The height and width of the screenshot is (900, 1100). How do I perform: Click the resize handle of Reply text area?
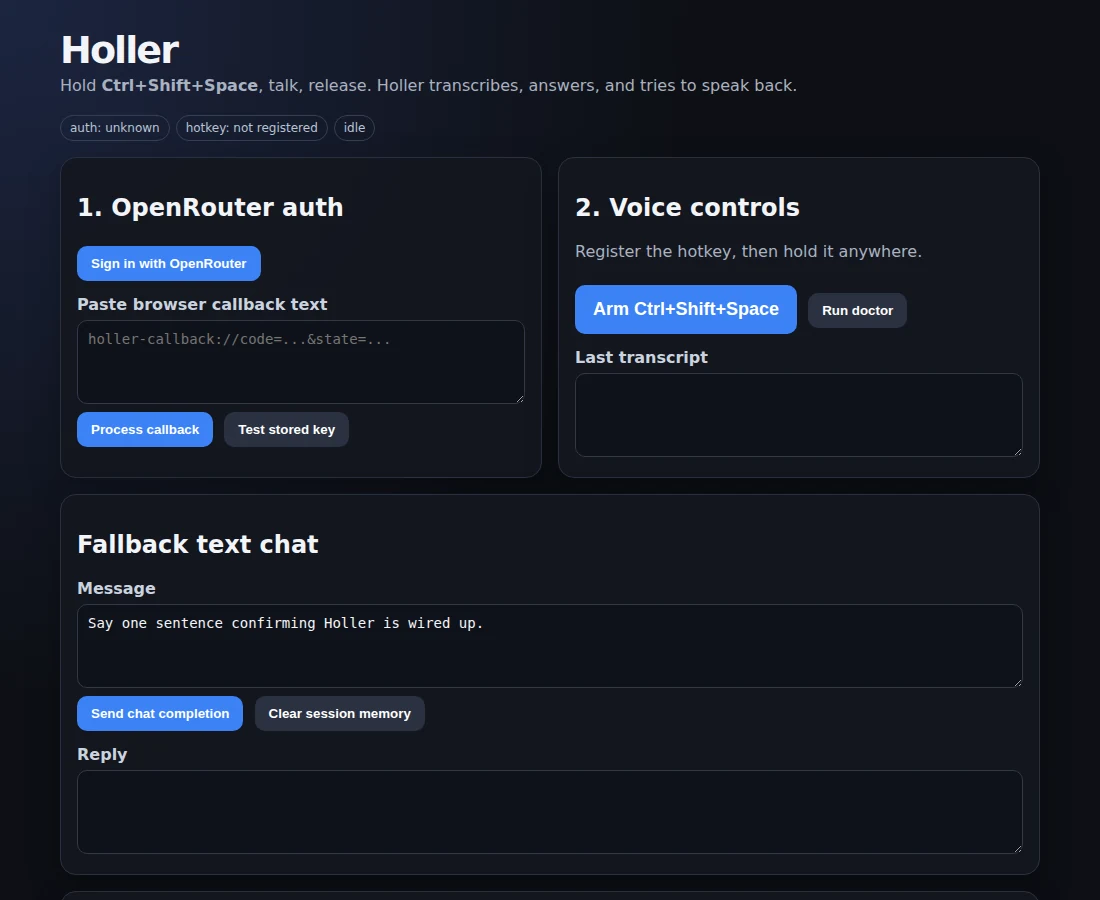point(1017,848)
